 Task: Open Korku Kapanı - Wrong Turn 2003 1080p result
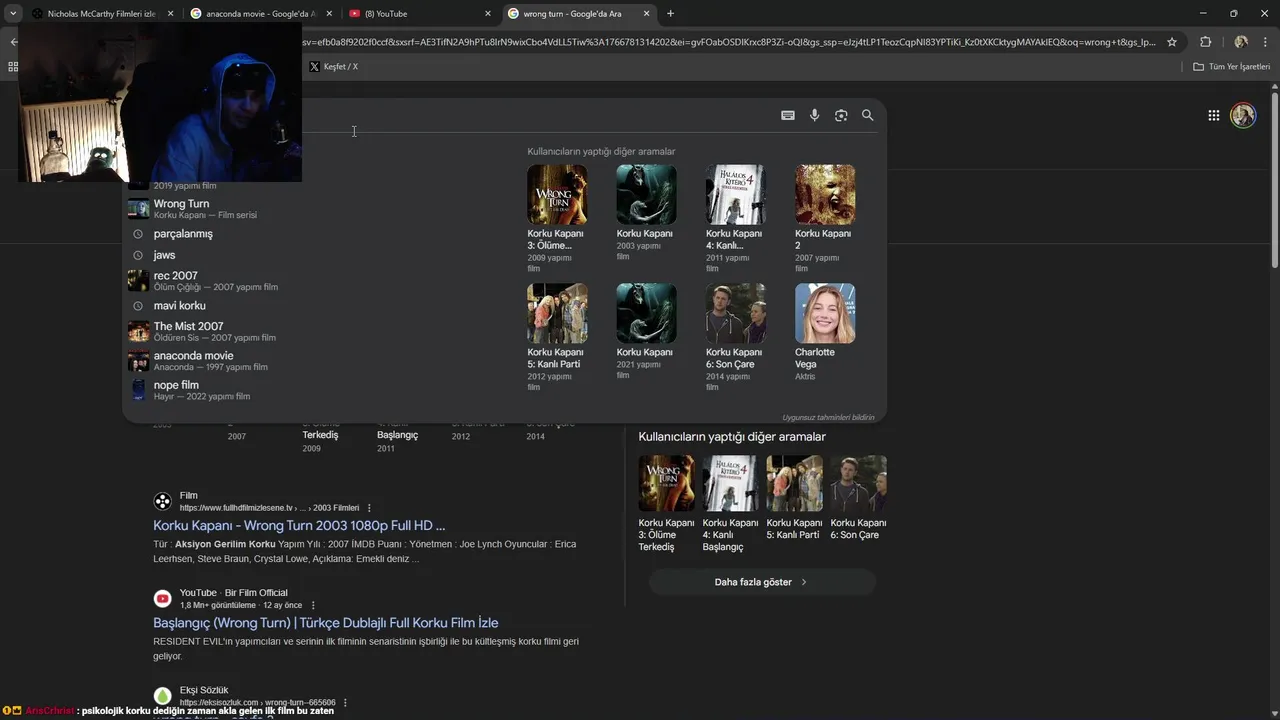click(299, 525)
